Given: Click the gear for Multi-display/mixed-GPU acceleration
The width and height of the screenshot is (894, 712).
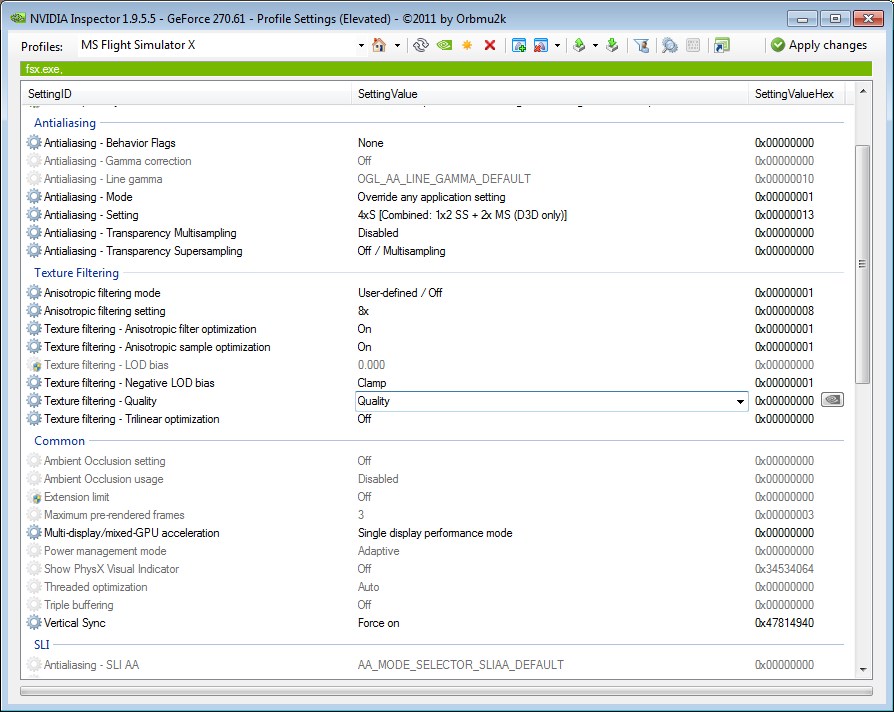Looking at the screenshot, I should tap(34, 533).
